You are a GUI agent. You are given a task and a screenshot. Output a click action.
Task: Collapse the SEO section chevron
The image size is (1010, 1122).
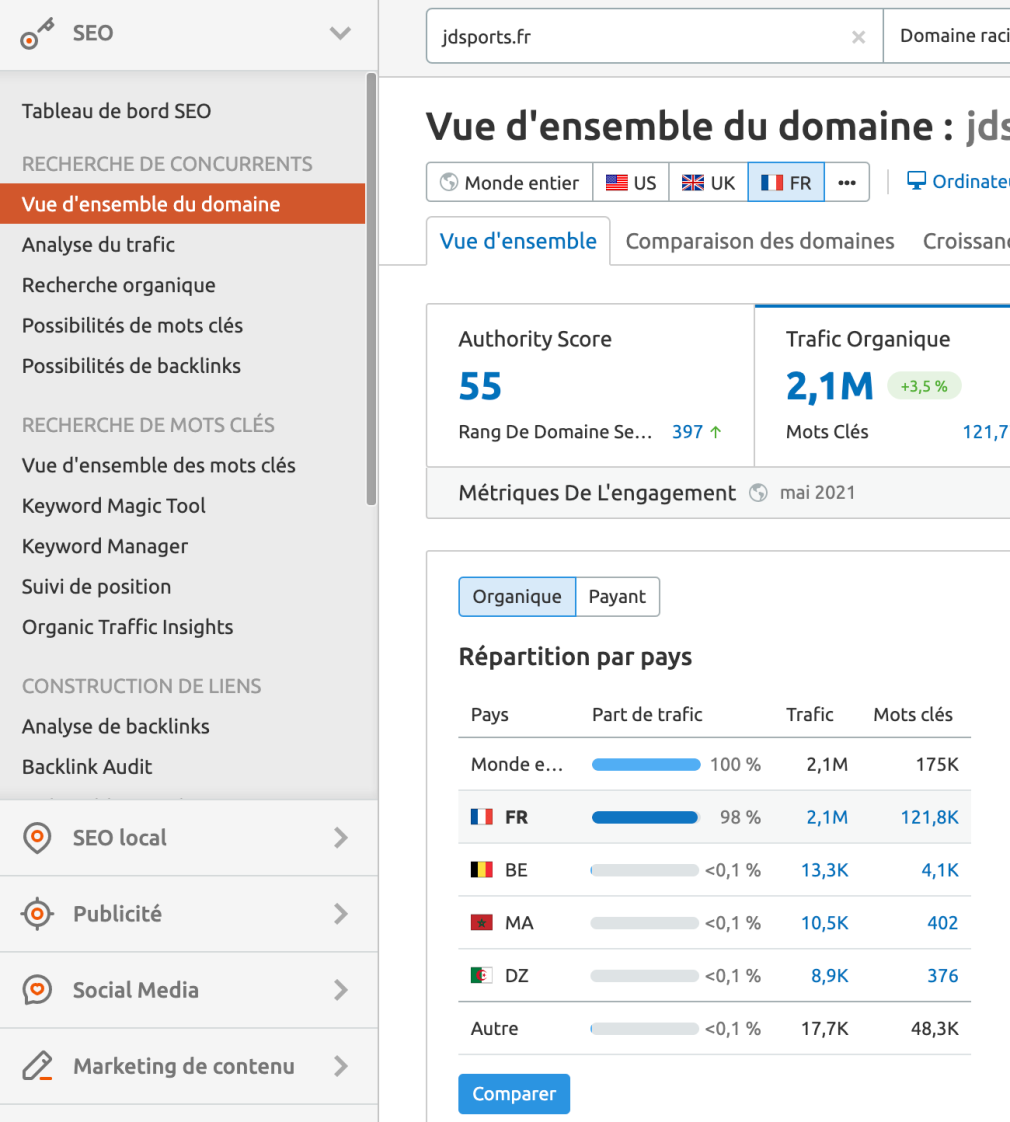340,33
